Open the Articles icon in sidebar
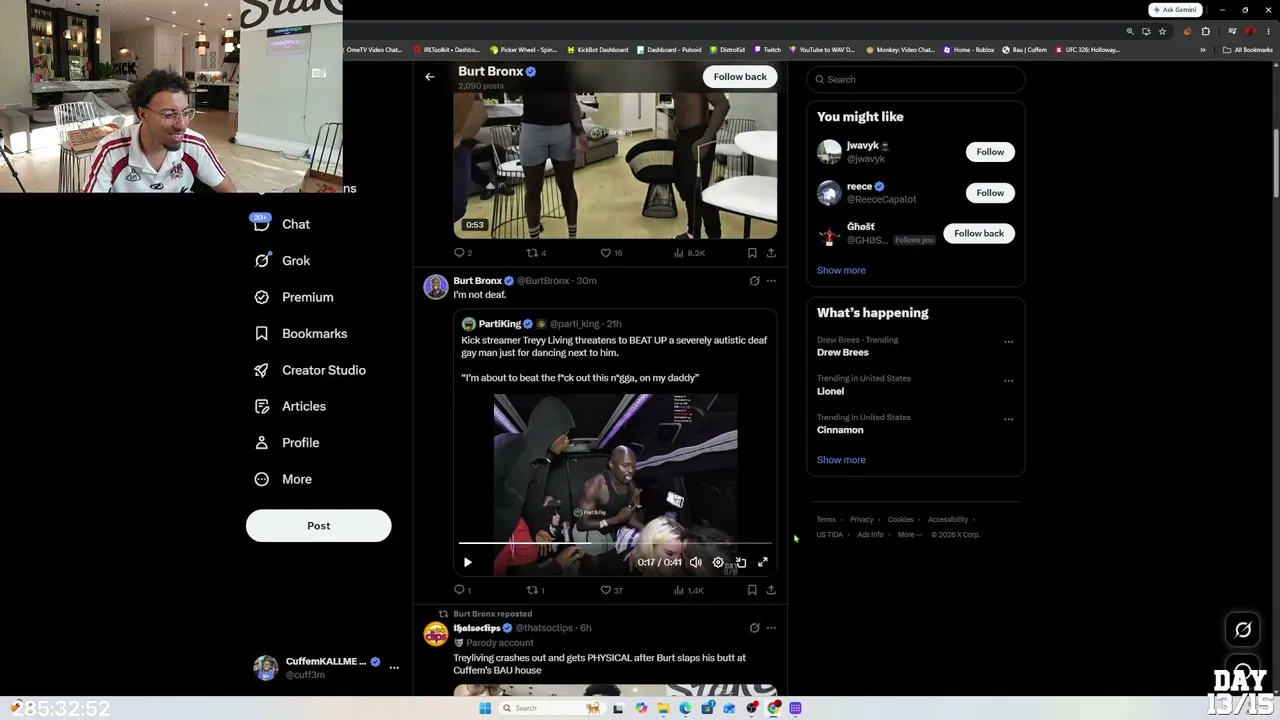The height and width of the screenshot is (720, 1280). [262, 406]
